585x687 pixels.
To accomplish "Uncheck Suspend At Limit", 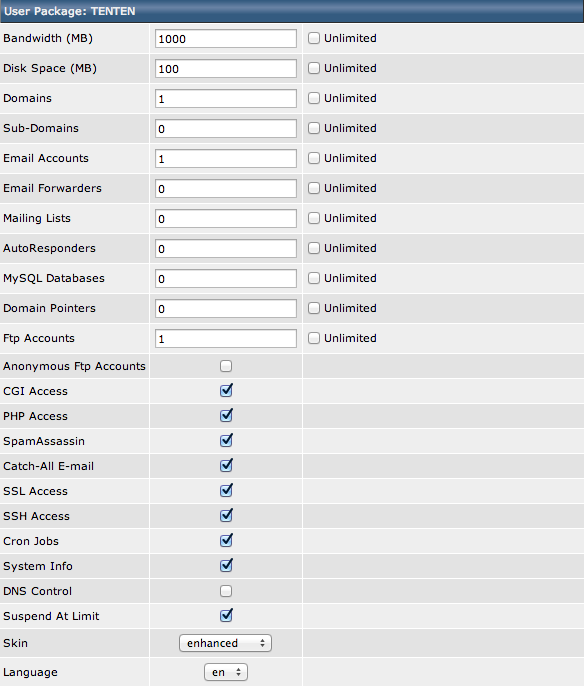I will click(x=226, y=615).
